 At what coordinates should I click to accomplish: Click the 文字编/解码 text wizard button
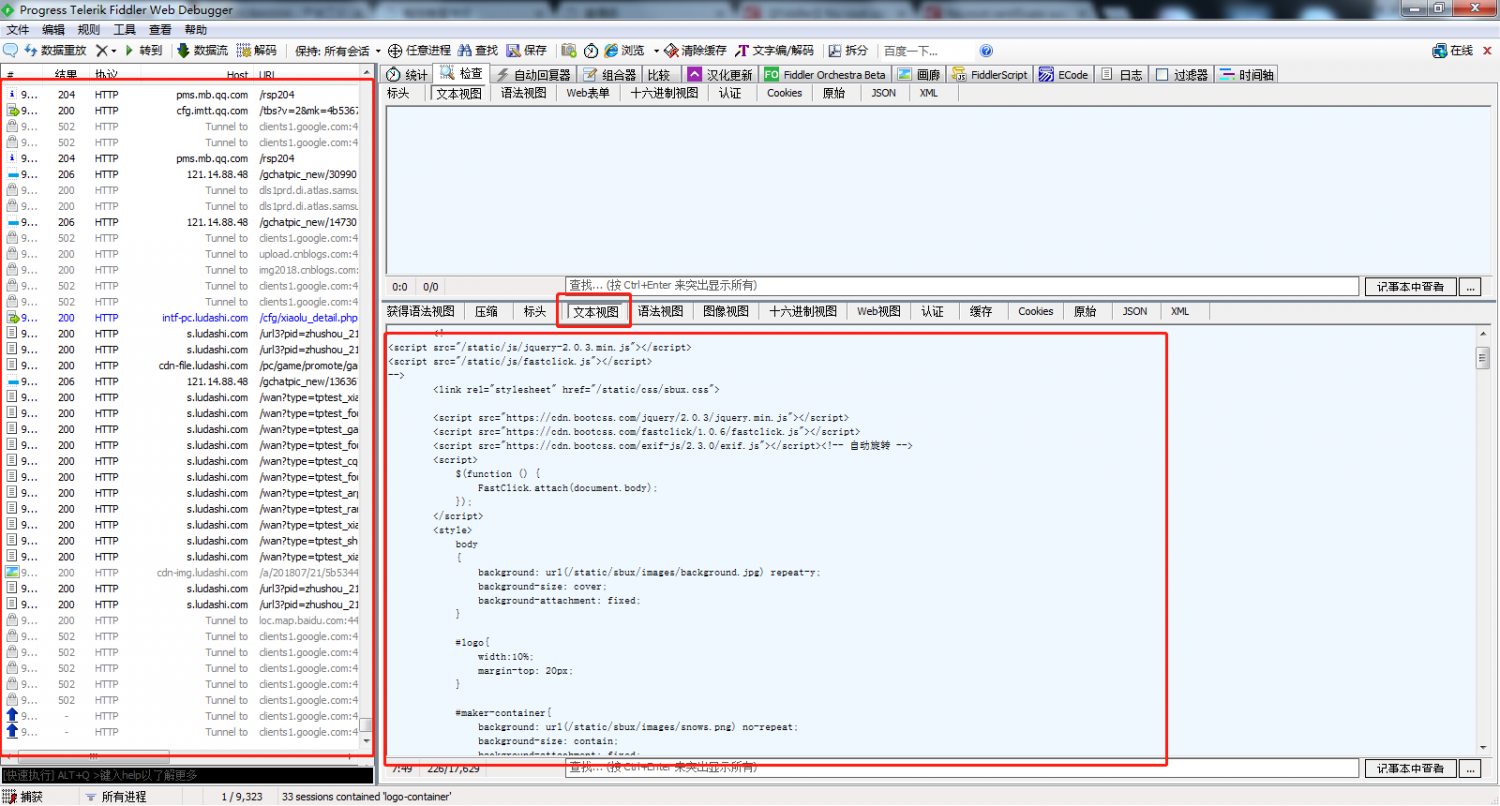click(x=775, y=50)
